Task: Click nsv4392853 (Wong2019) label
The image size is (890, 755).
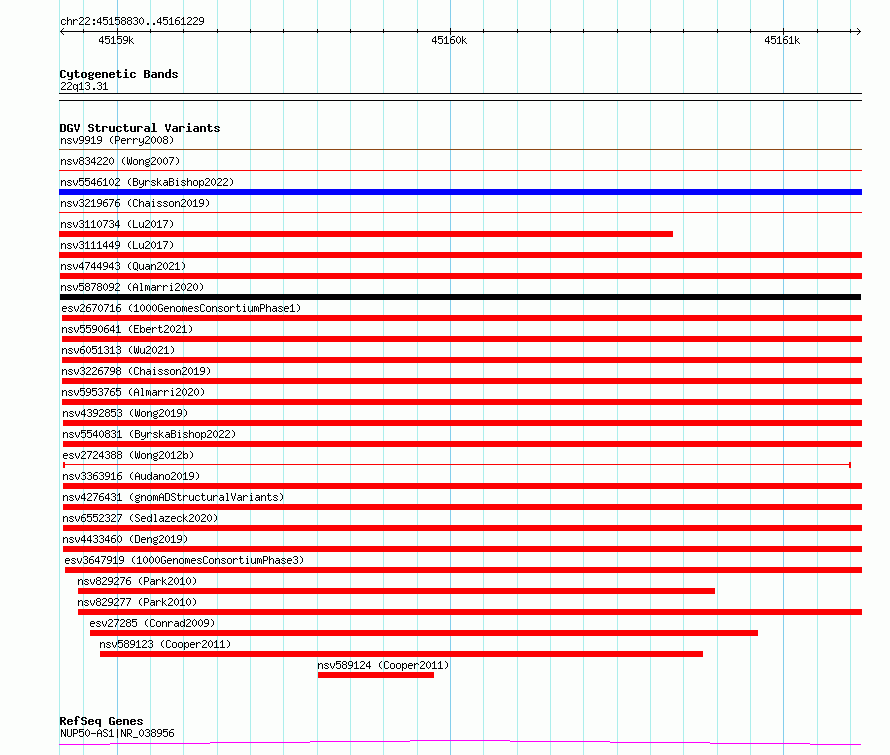Action: pos(125,413)
